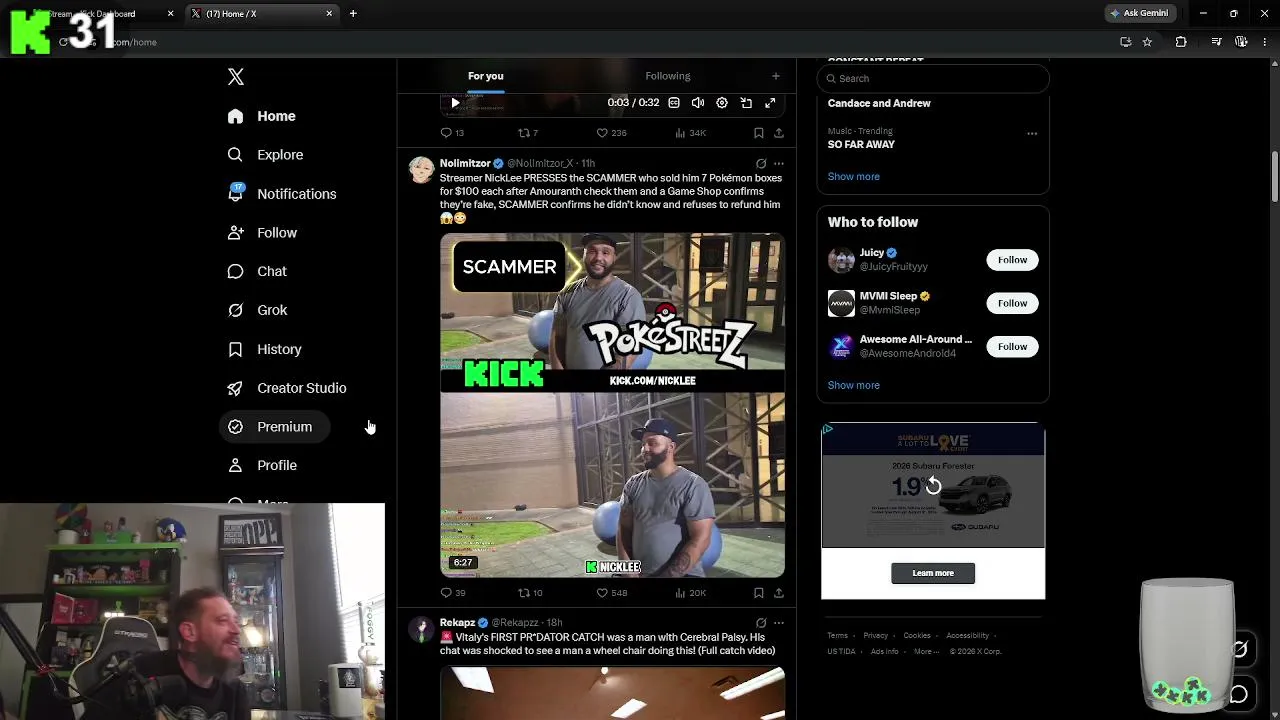View analytics of the 34K views post
The image size is (1280, 720).
pos(690,133)
